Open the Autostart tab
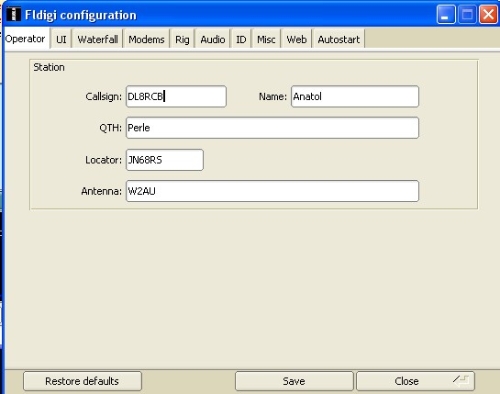 point(338,39)
